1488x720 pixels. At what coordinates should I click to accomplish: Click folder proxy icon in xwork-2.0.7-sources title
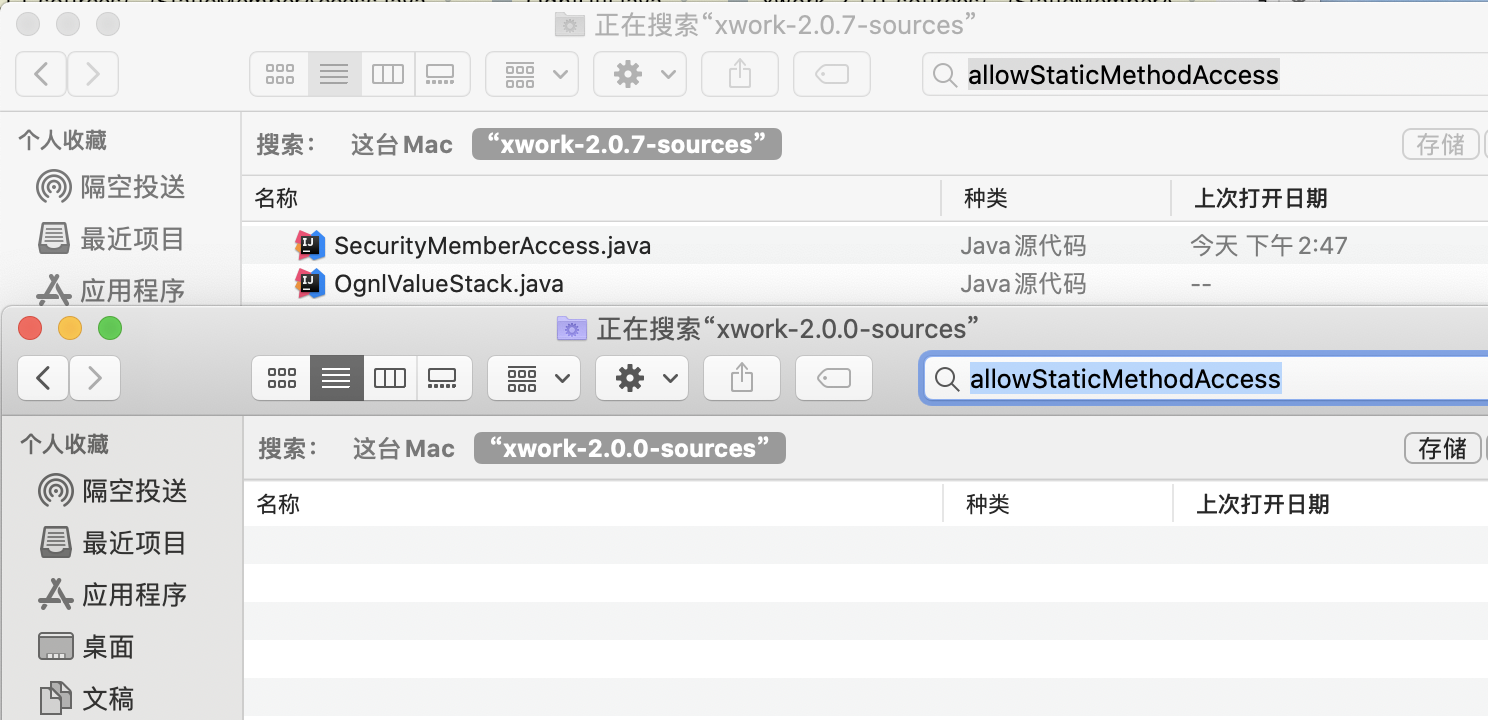pos(569,24)
